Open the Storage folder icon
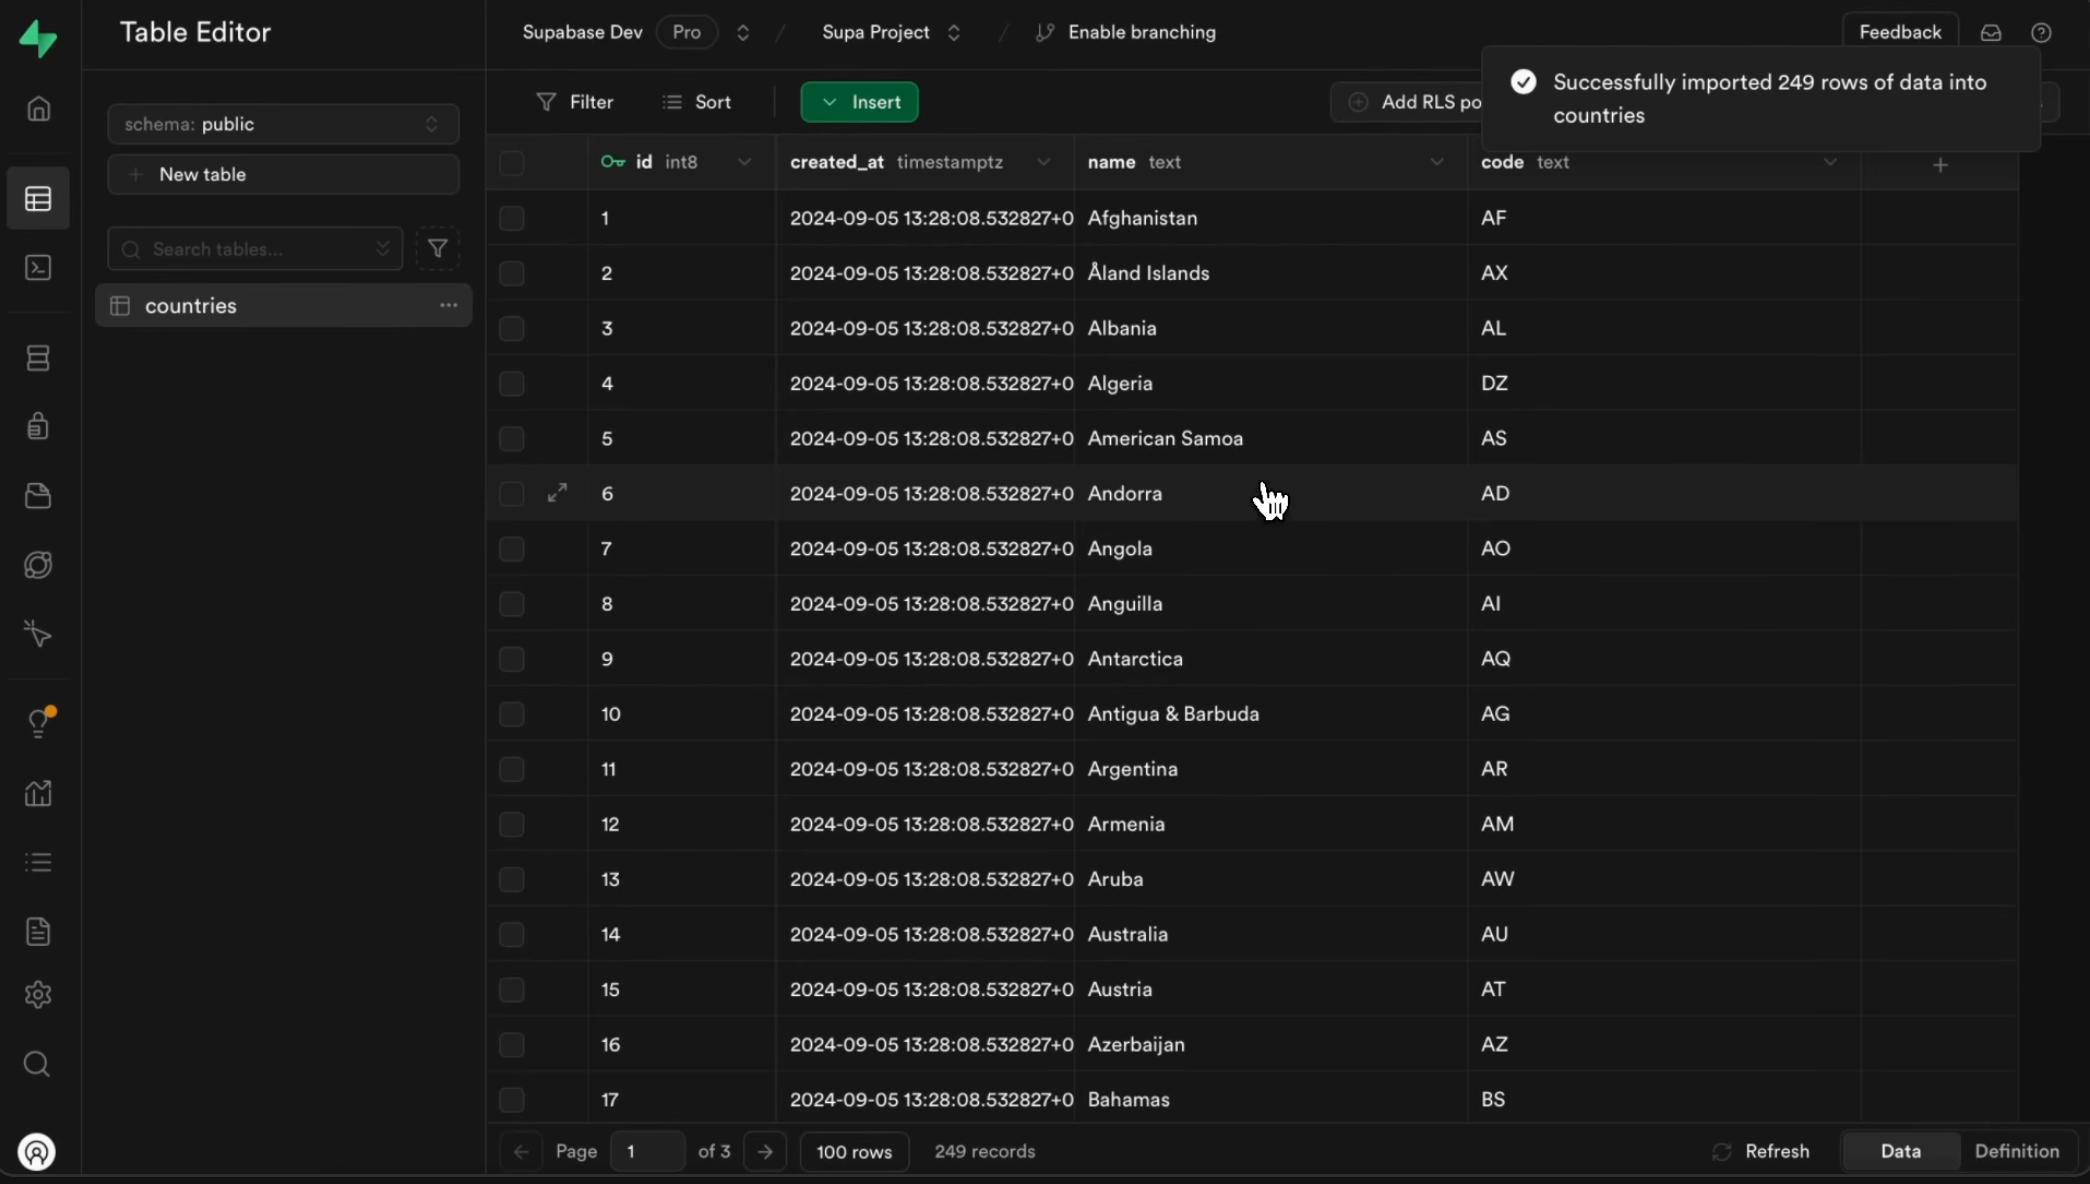This screenshot has height=1184, width=2090. (x=38, y=496)
